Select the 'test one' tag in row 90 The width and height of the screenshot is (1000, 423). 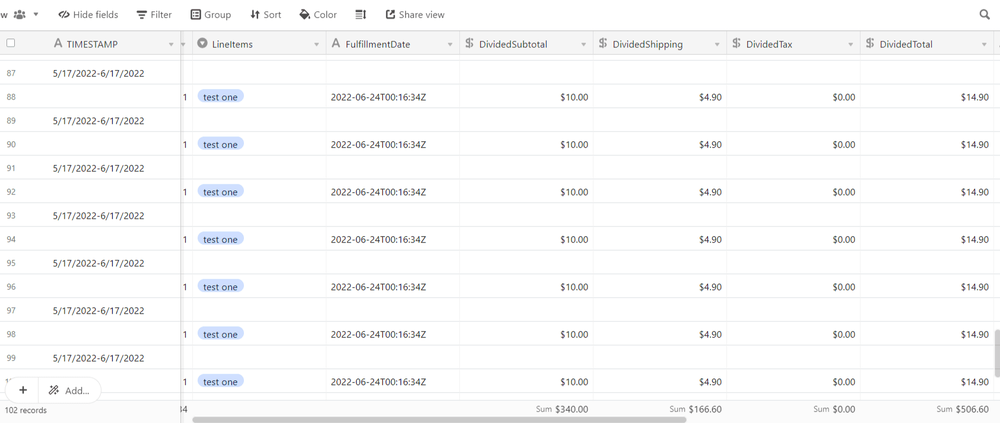point(221,144)
